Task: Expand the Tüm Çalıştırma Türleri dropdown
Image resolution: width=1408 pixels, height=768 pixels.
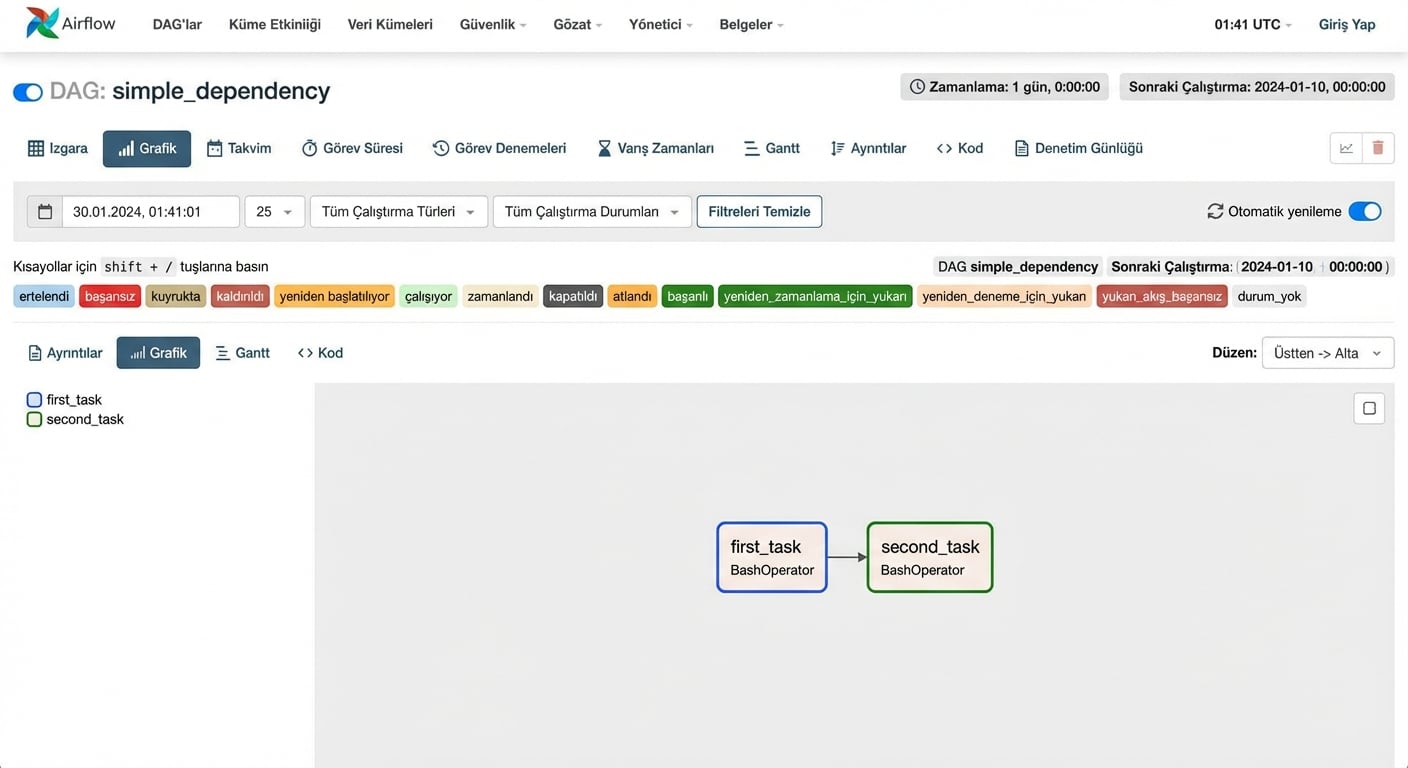Action: pos(398,212)
